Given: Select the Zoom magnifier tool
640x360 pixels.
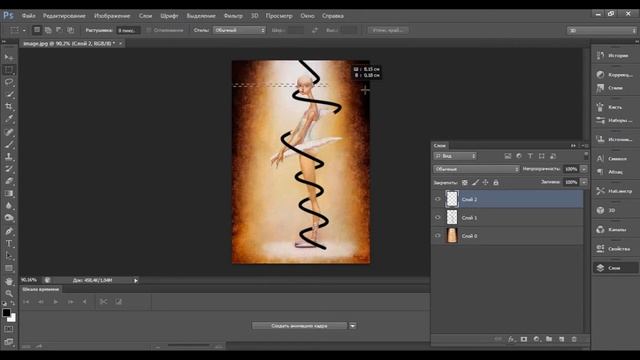Looking at the screenshot, I should point(9,293).
